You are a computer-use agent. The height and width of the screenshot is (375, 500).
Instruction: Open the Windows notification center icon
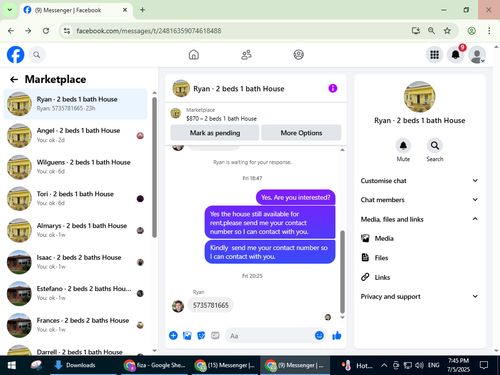(484, 365)
